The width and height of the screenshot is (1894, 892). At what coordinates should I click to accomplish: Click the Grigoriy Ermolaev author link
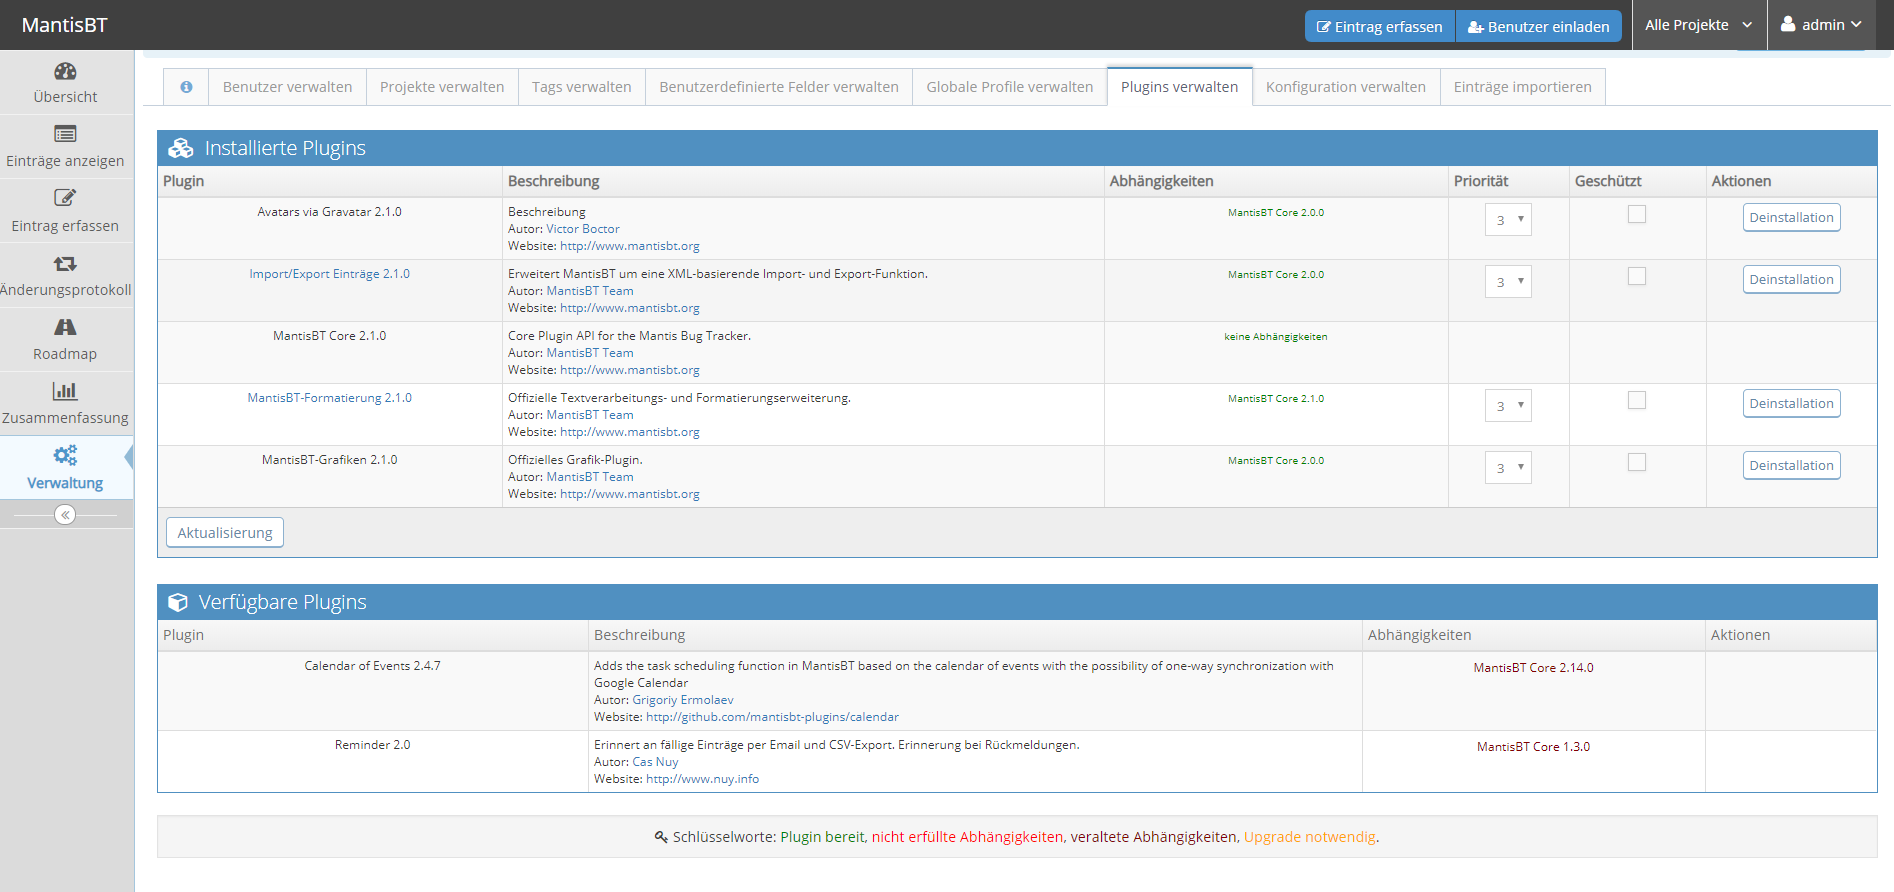coord(683,700)
